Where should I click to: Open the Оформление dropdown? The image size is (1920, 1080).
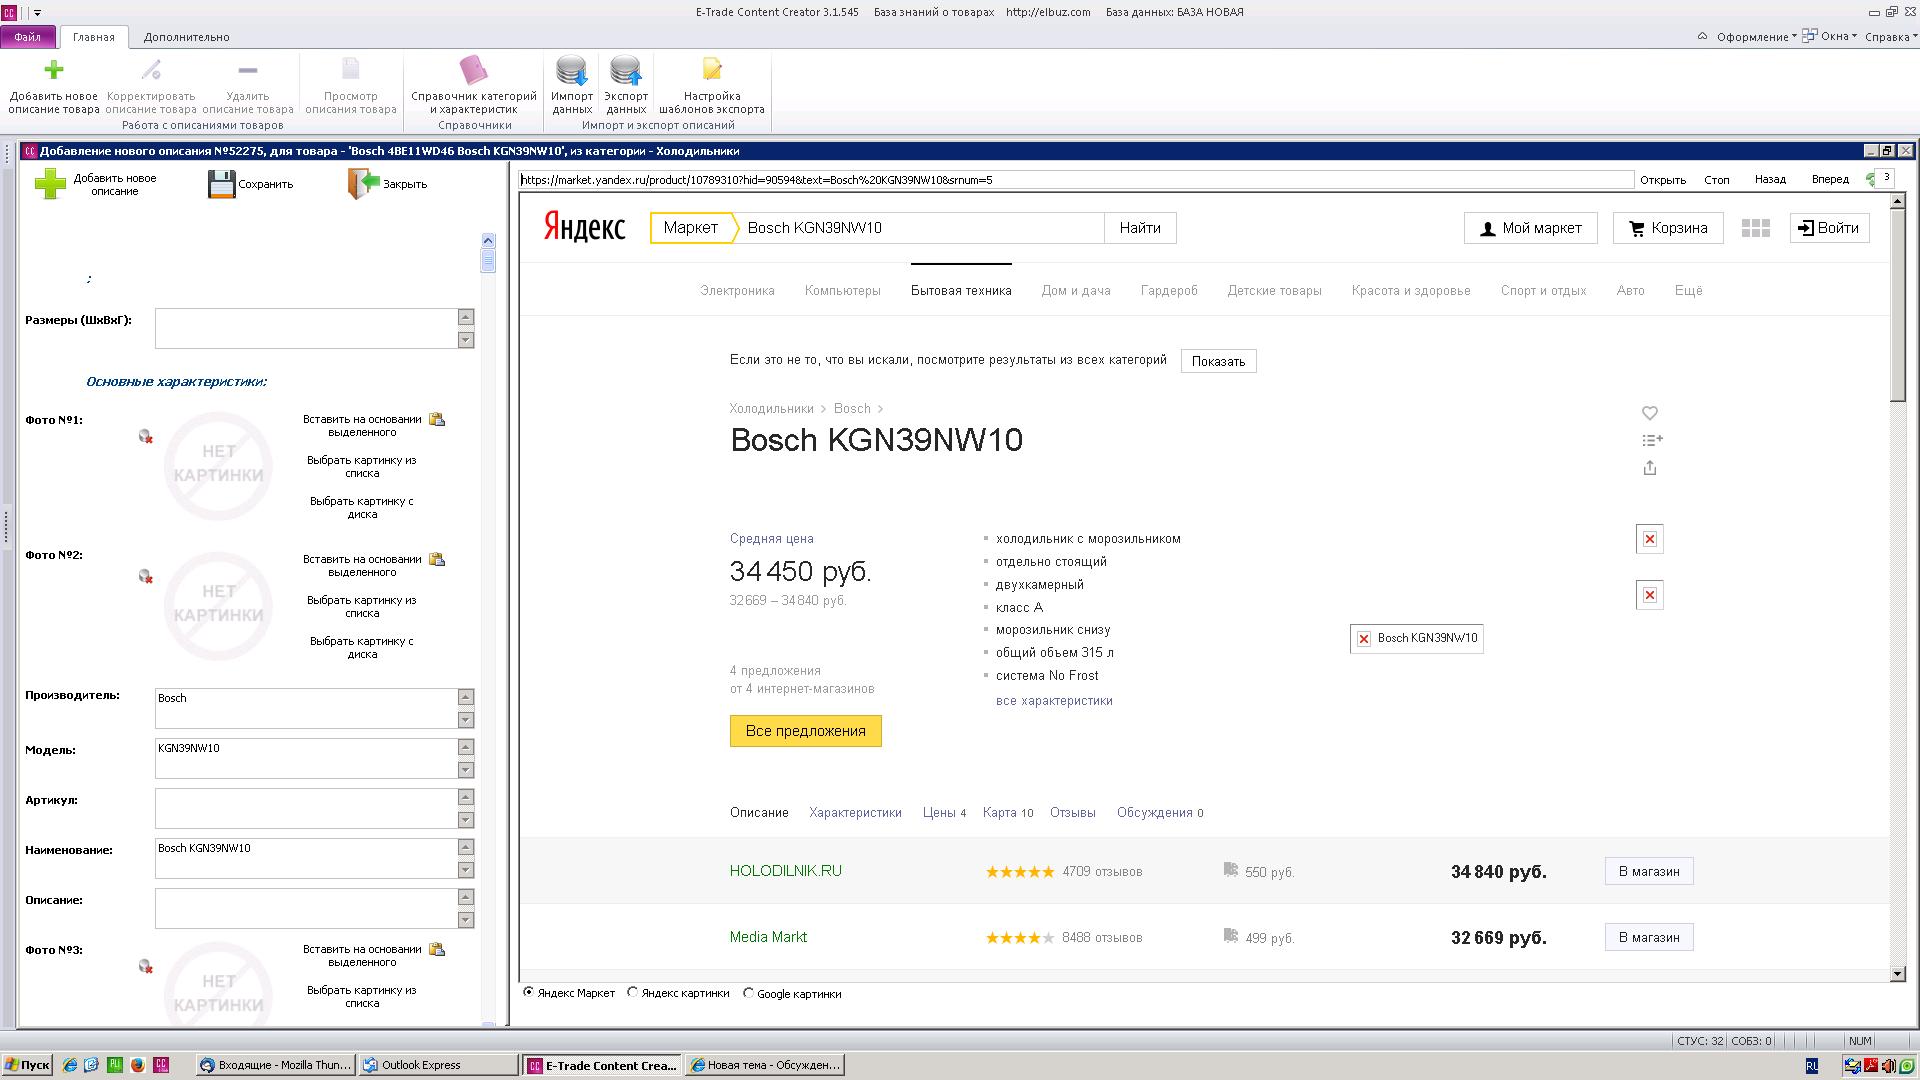1756,37
